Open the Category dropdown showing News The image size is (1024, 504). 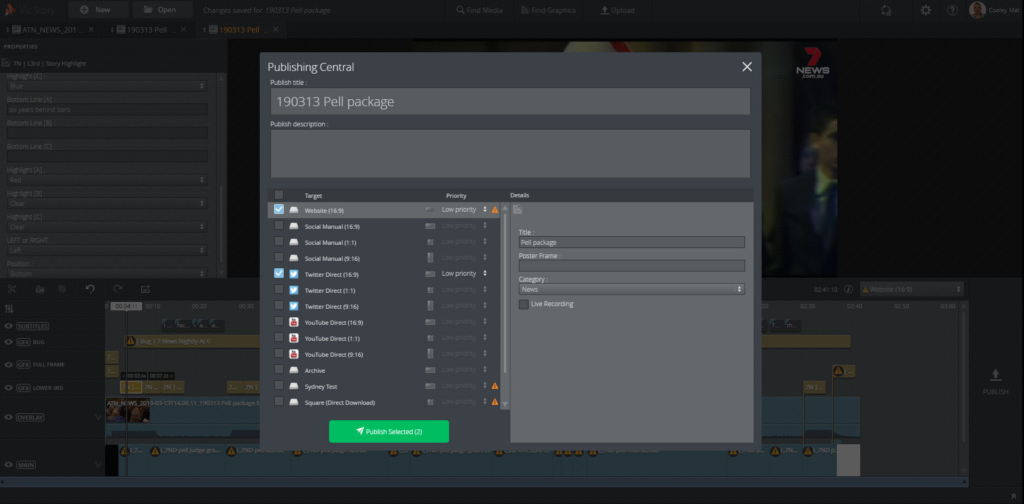click(x=631, y=289)
